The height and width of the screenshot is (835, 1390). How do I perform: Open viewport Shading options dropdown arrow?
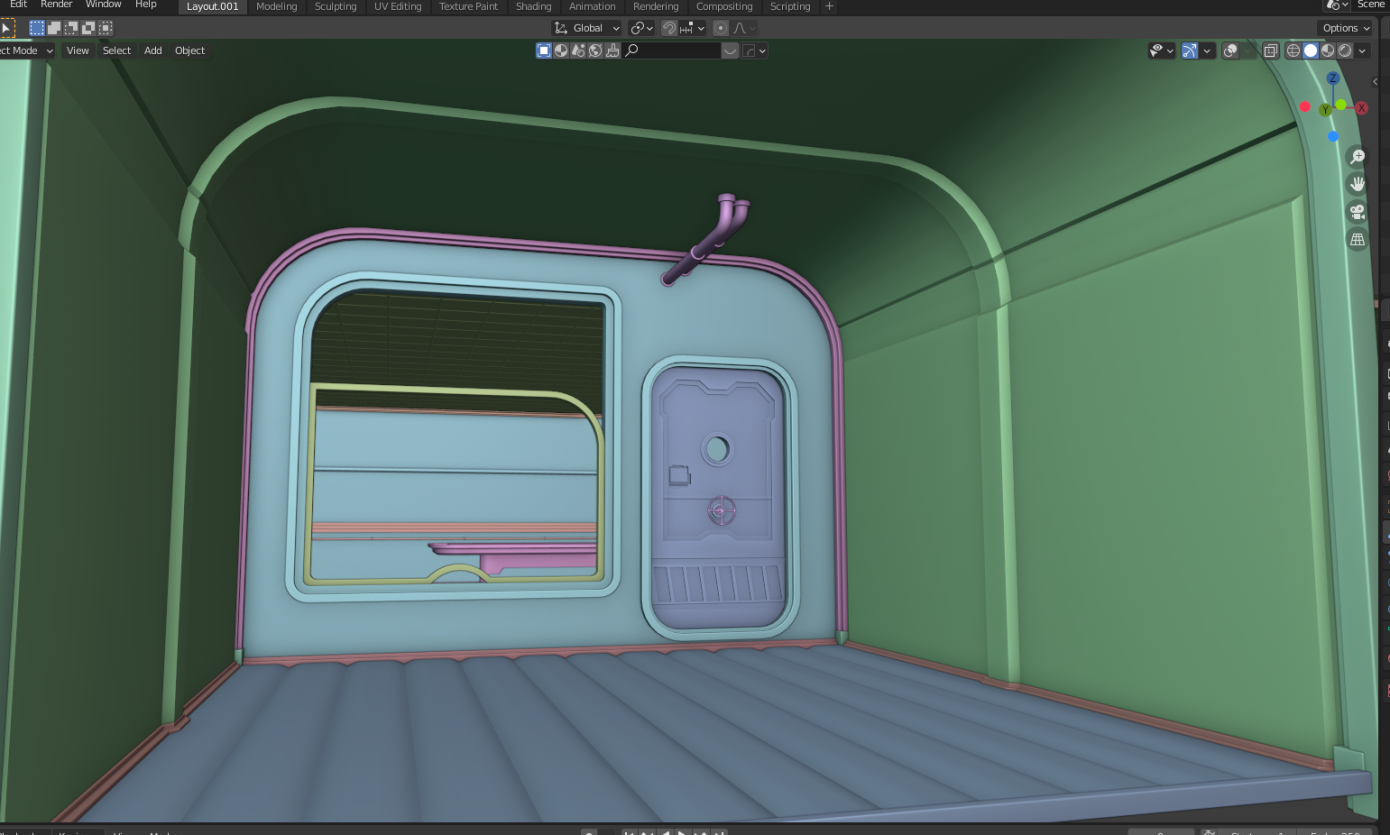tap(1363, 51)
